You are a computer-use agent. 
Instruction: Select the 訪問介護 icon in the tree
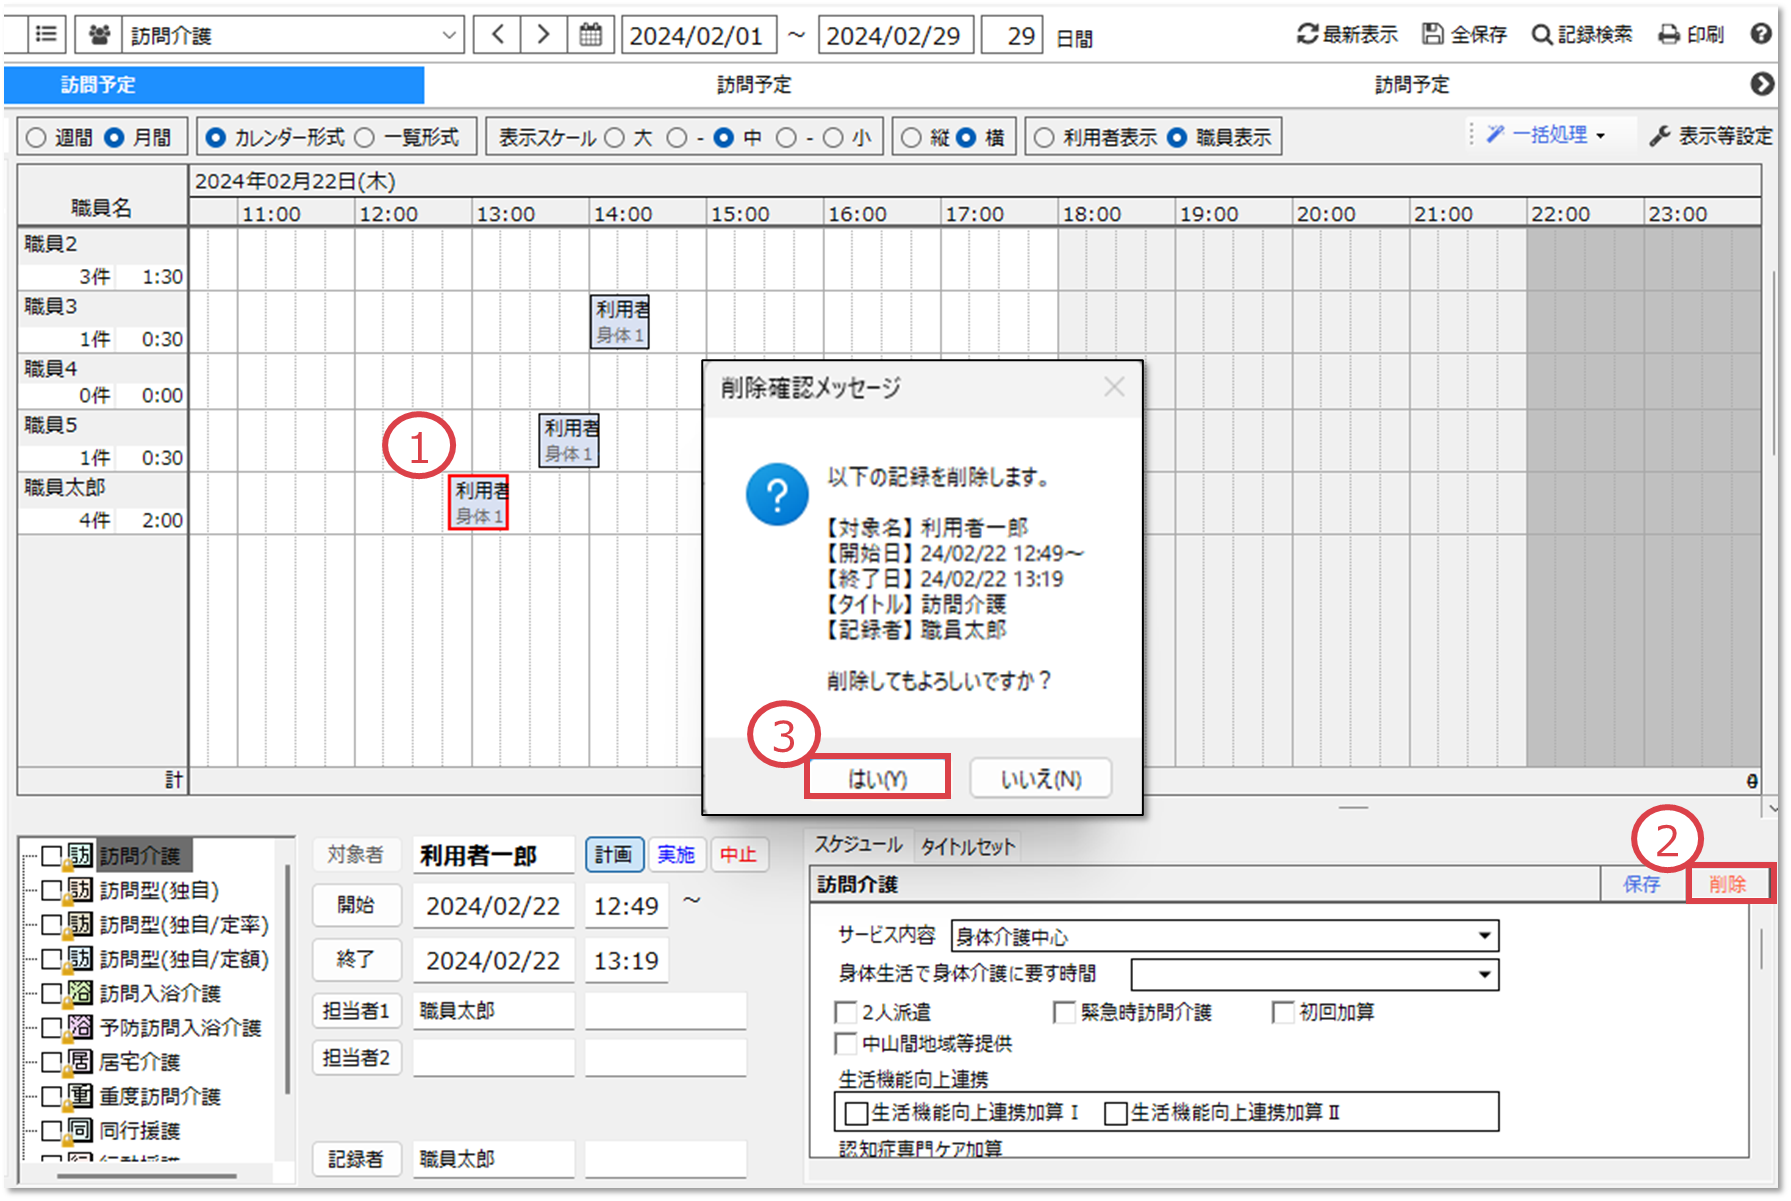[x=81, y=855]
